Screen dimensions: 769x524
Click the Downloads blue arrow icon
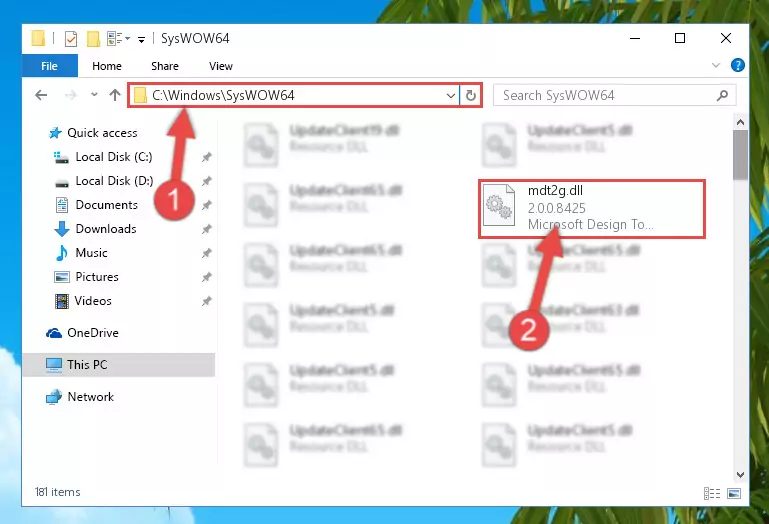pos(62,229)
